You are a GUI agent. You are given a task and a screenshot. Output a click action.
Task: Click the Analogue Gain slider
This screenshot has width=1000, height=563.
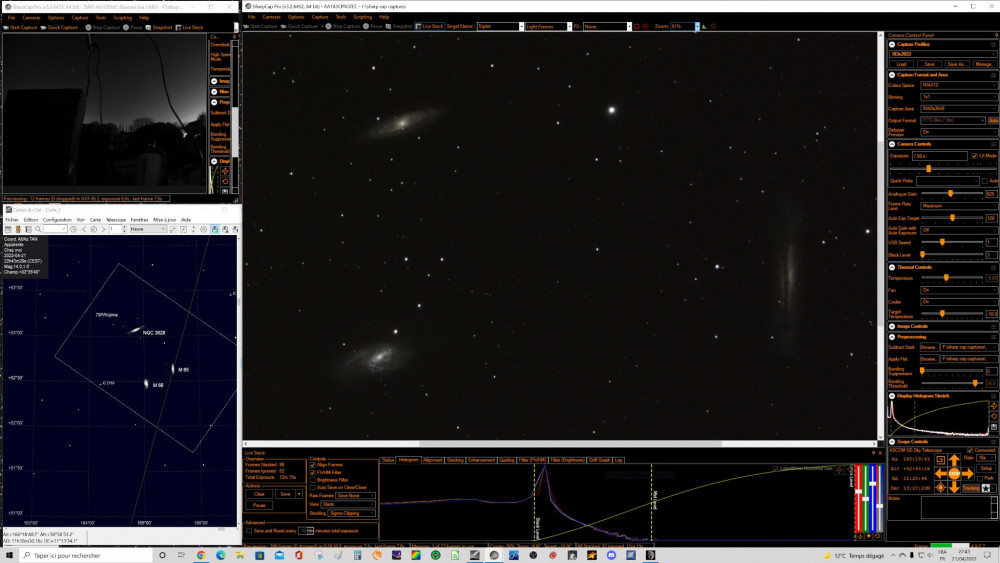click(x=952, y=194)
